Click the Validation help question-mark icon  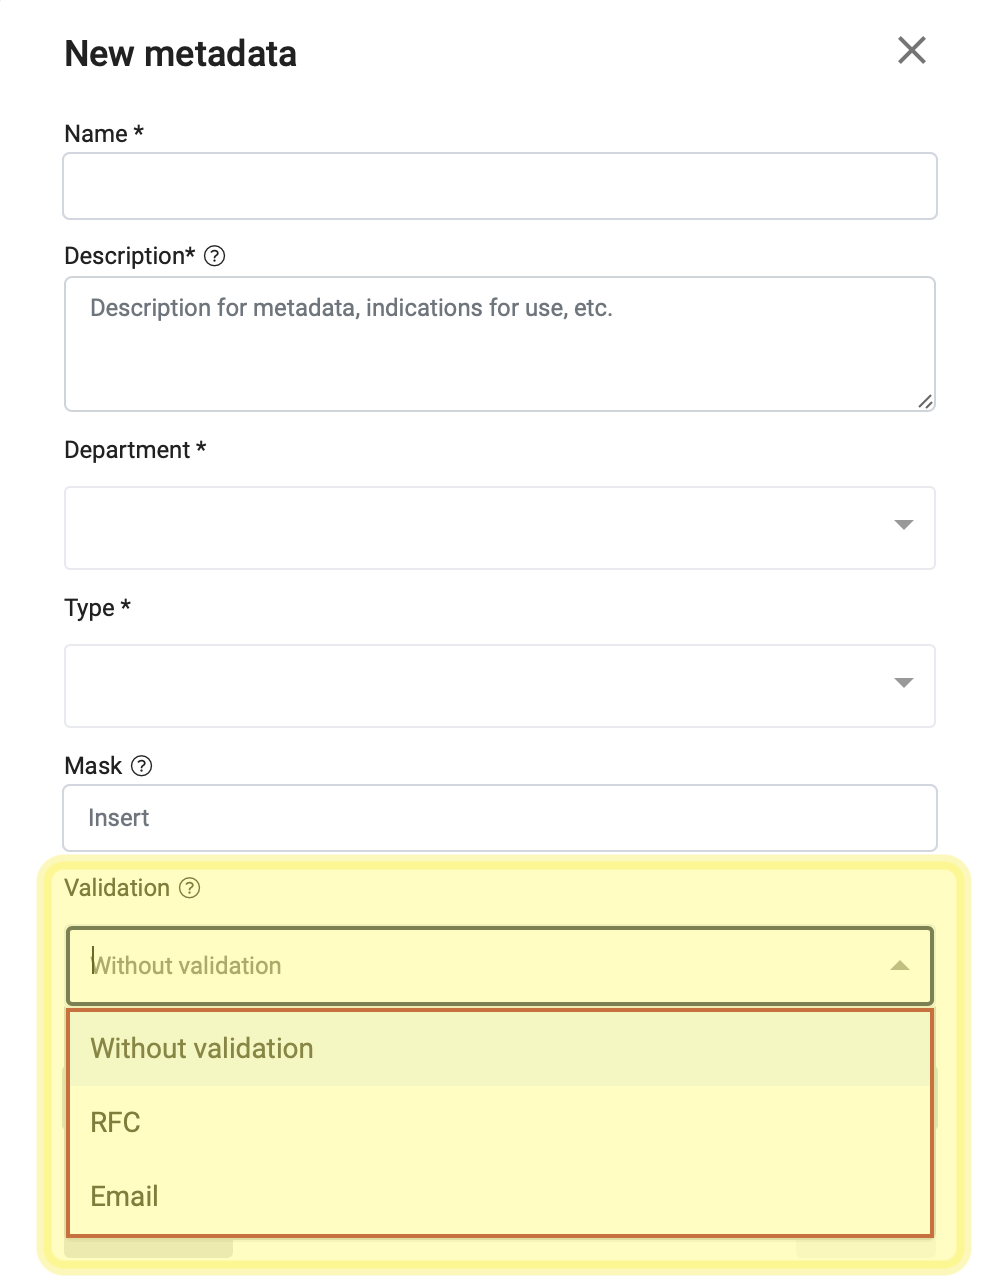click(189, 888)
